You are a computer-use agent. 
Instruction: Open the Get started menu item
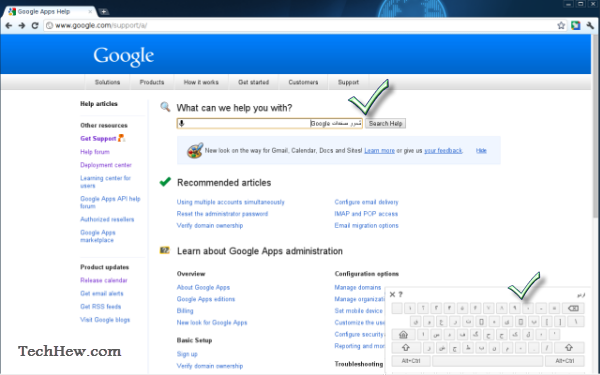point(254,82)
